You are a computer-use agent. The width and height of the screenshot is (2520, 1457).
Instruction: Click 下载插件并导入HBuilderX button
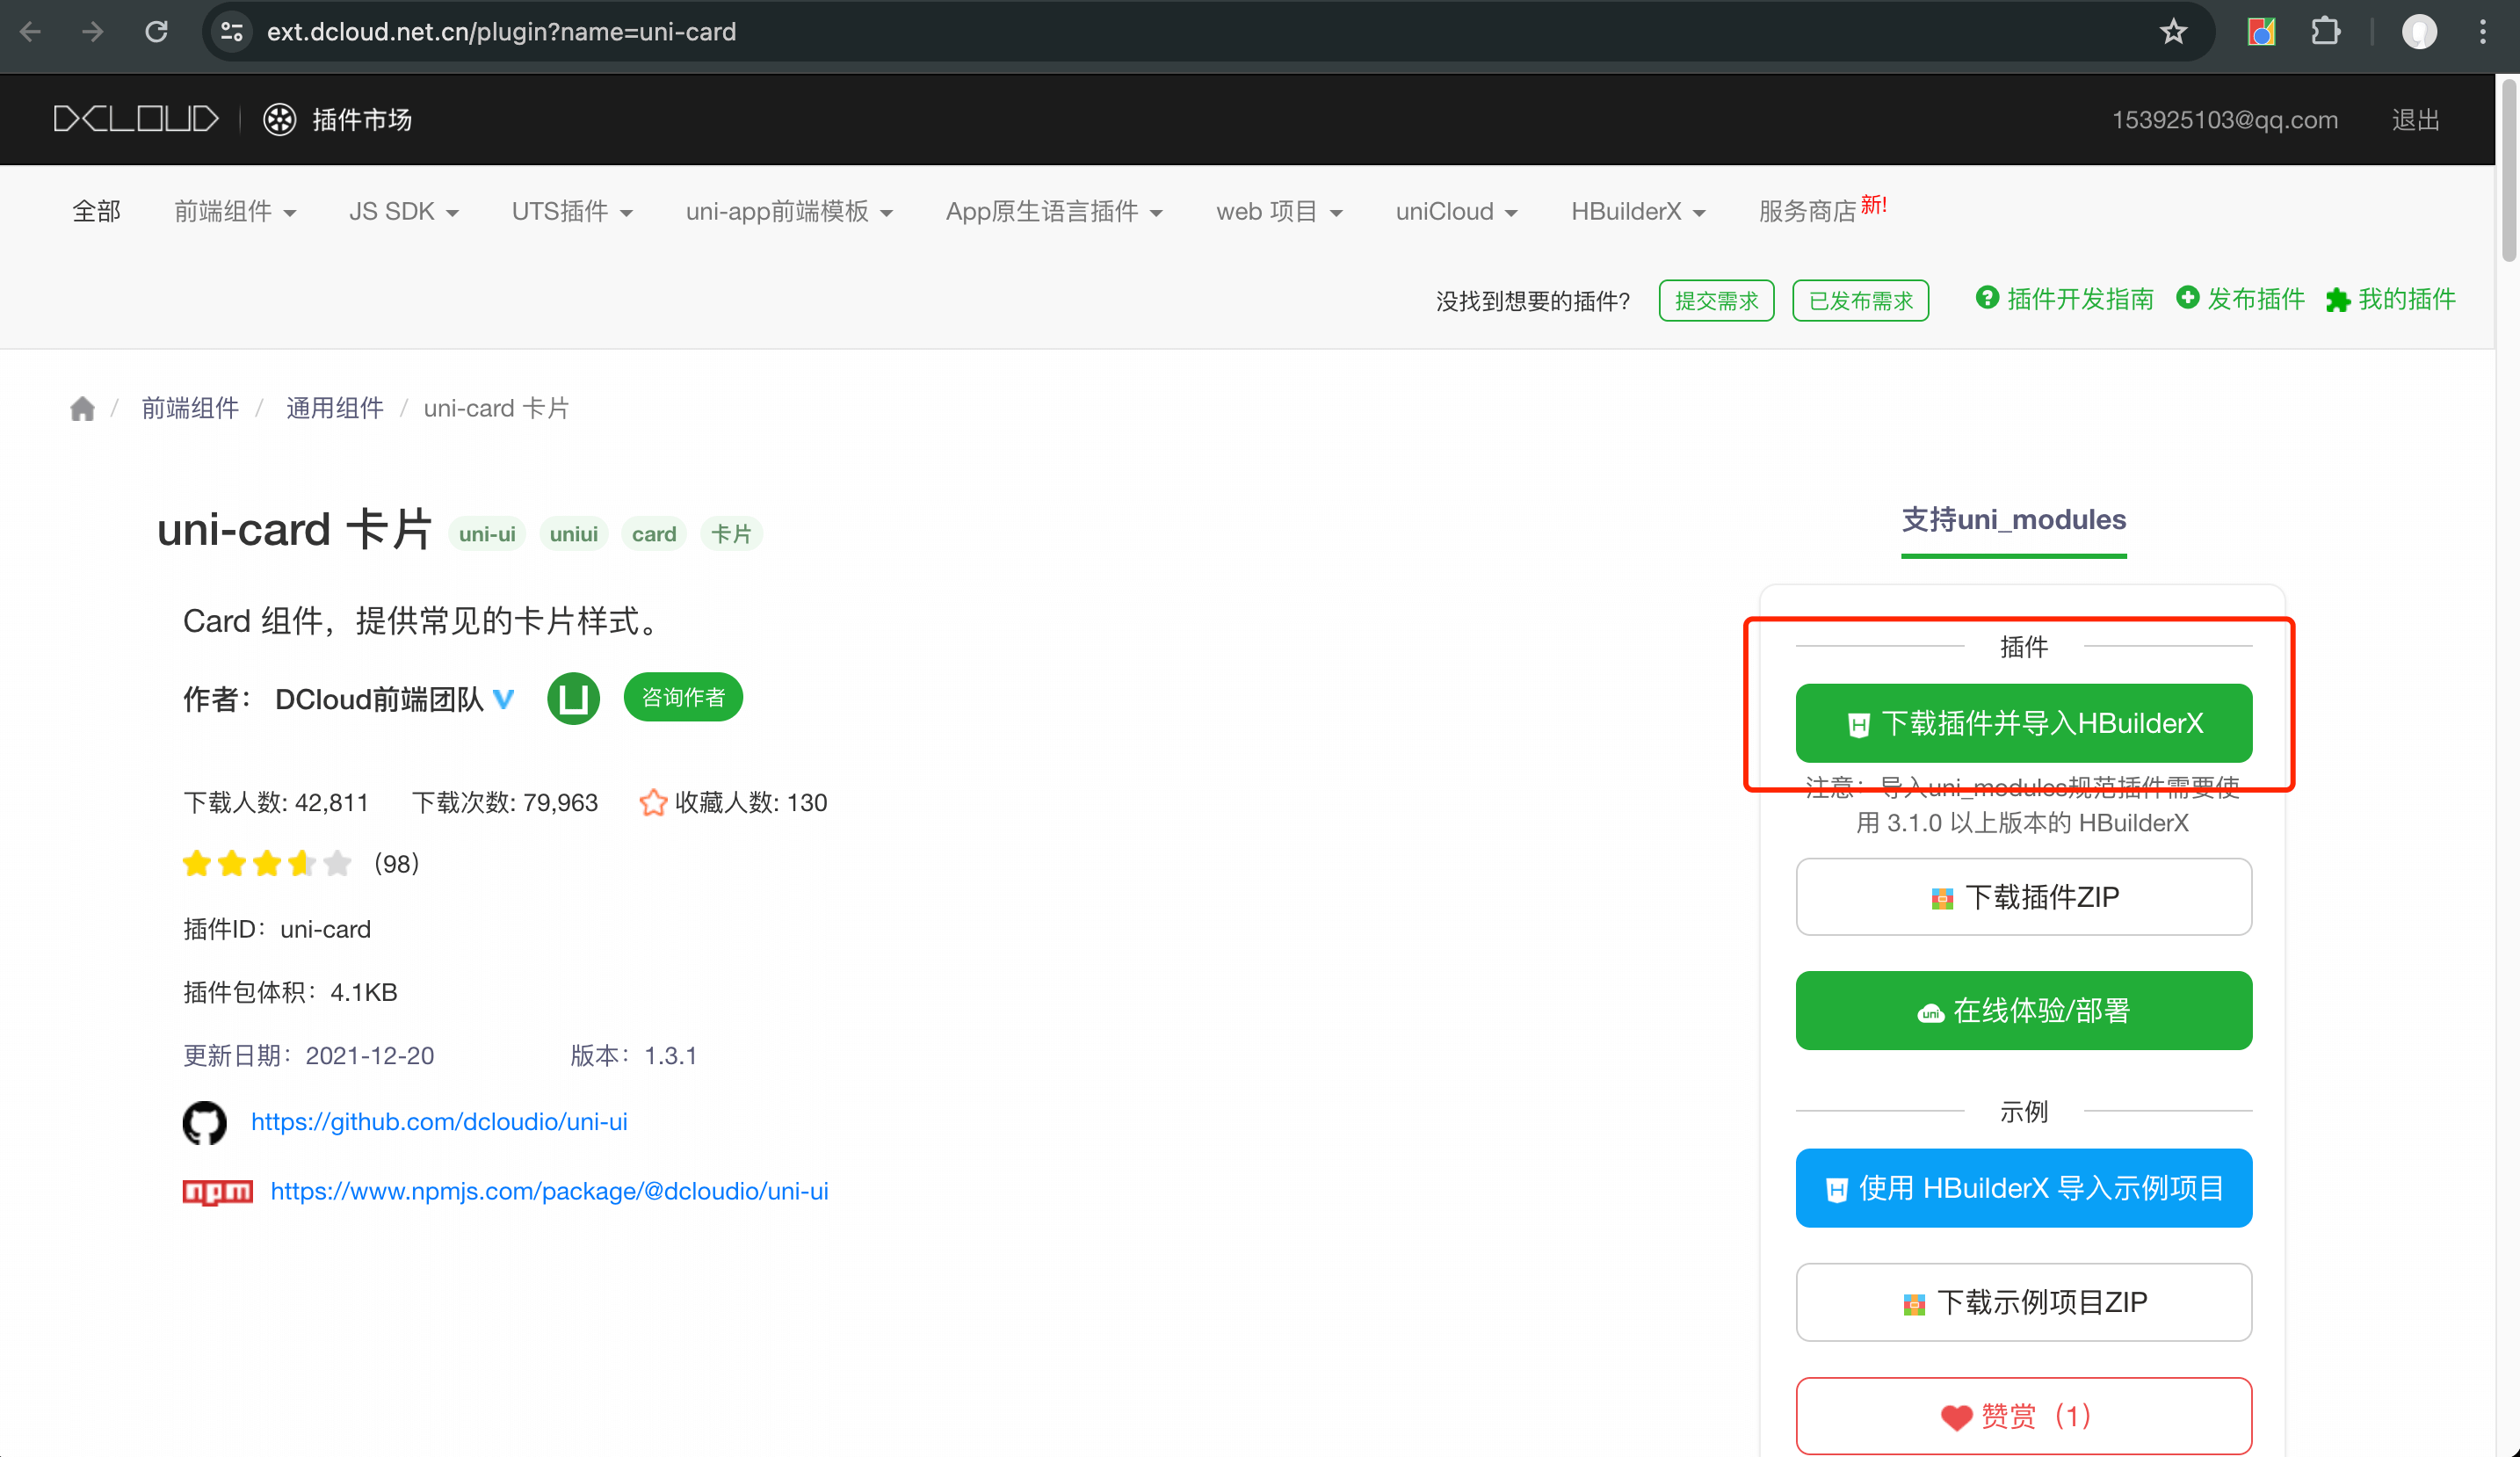[2023, 723]
